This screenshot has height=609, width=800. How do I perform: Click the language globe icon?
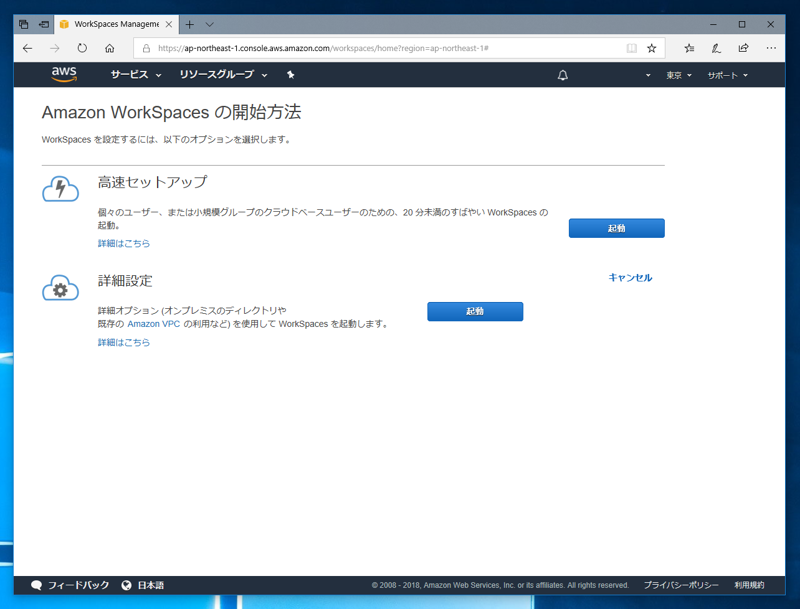(127, 585)
